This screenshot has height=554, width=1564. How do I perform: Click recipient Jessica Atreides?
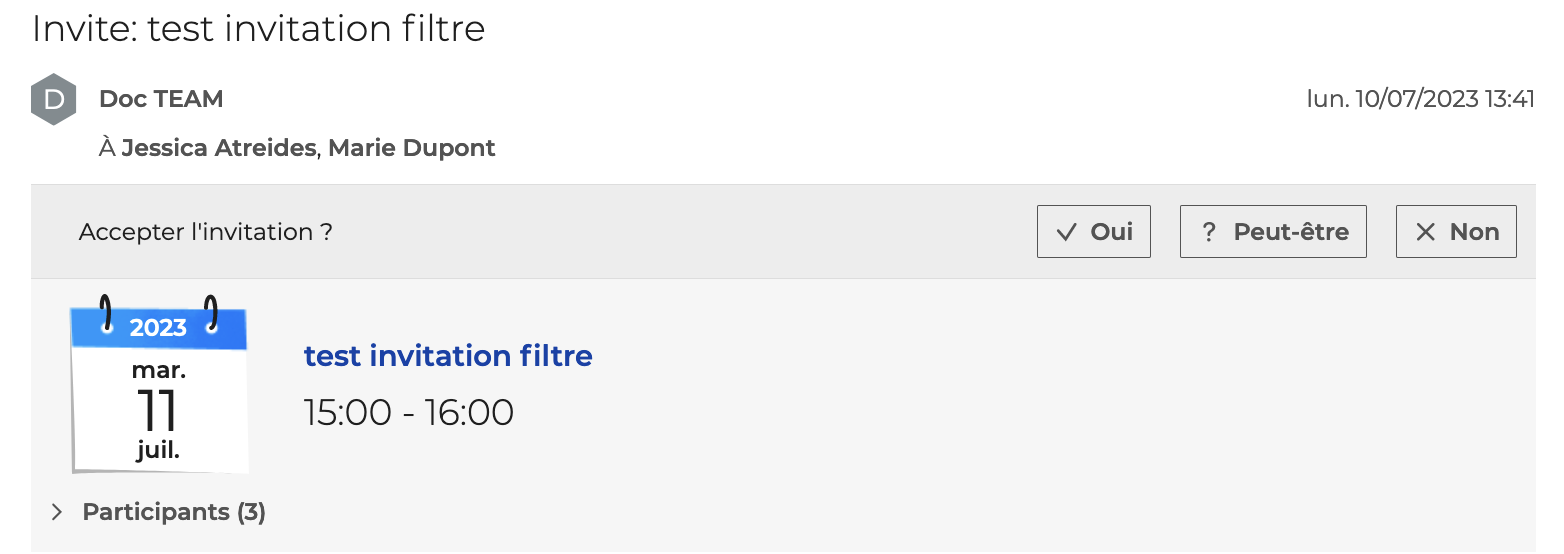219,148
